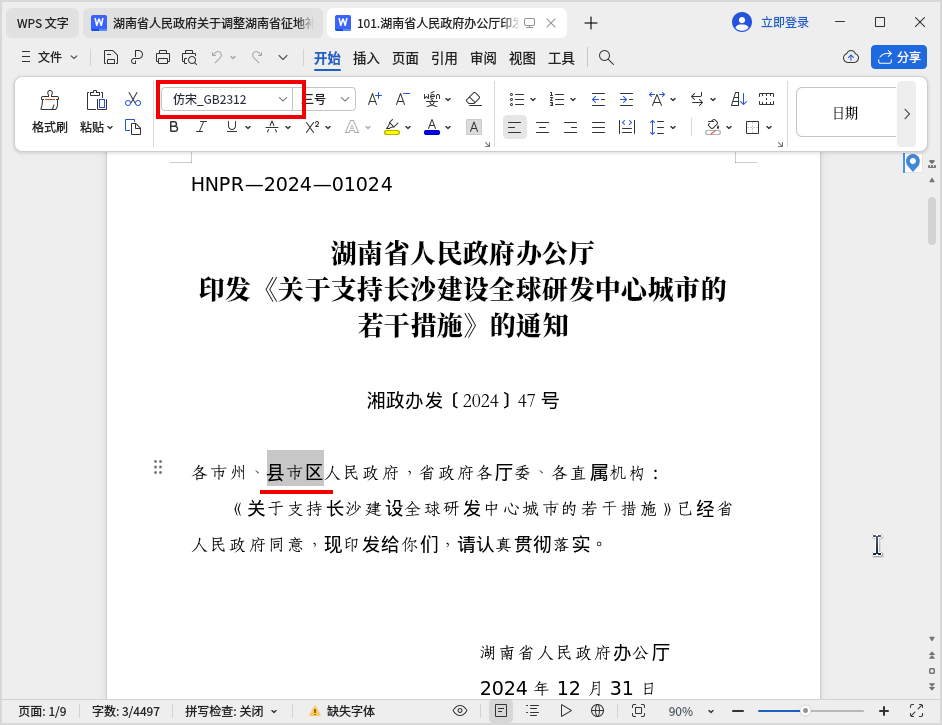Viewport: 942px width, 725px height.
Task: Click the fit-page zoom icon in status bar
Action: [639, 711]
